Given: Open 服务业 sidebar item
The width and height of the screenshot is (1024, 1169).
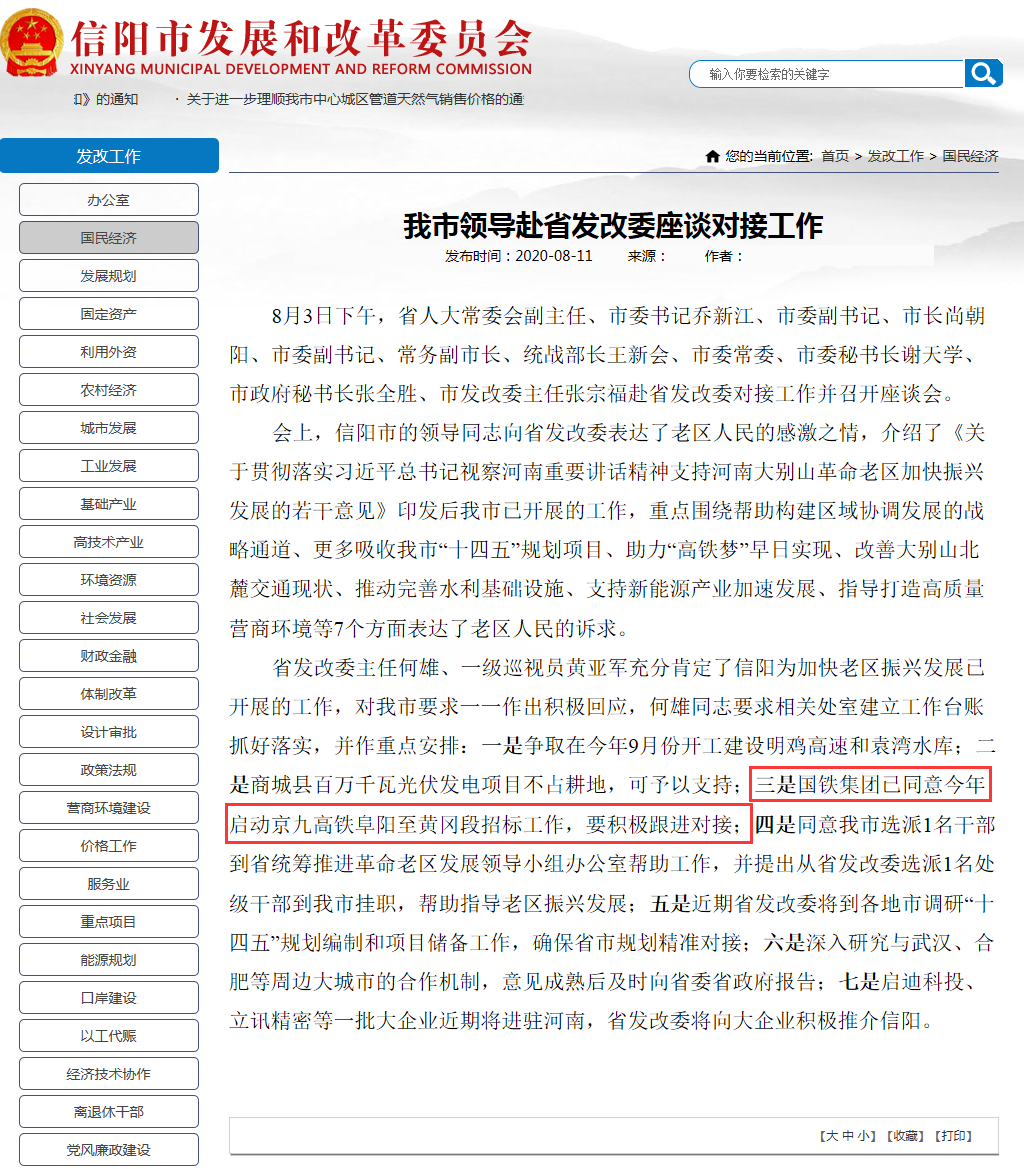Looking at the screenshot, I should (x=109, y=884).
